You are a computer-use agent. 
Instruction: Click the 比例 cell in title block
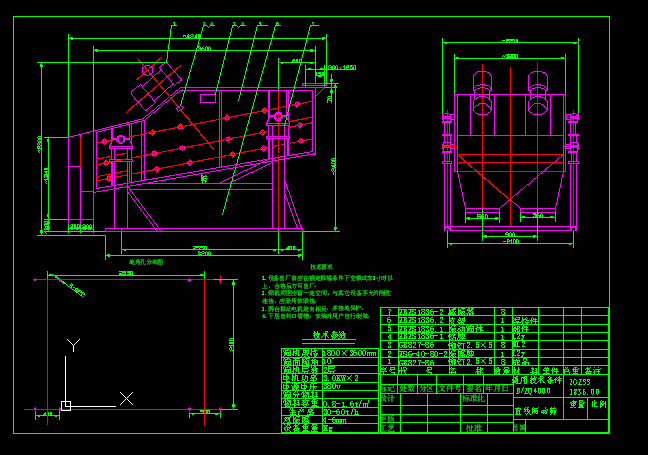click(599, 404)
